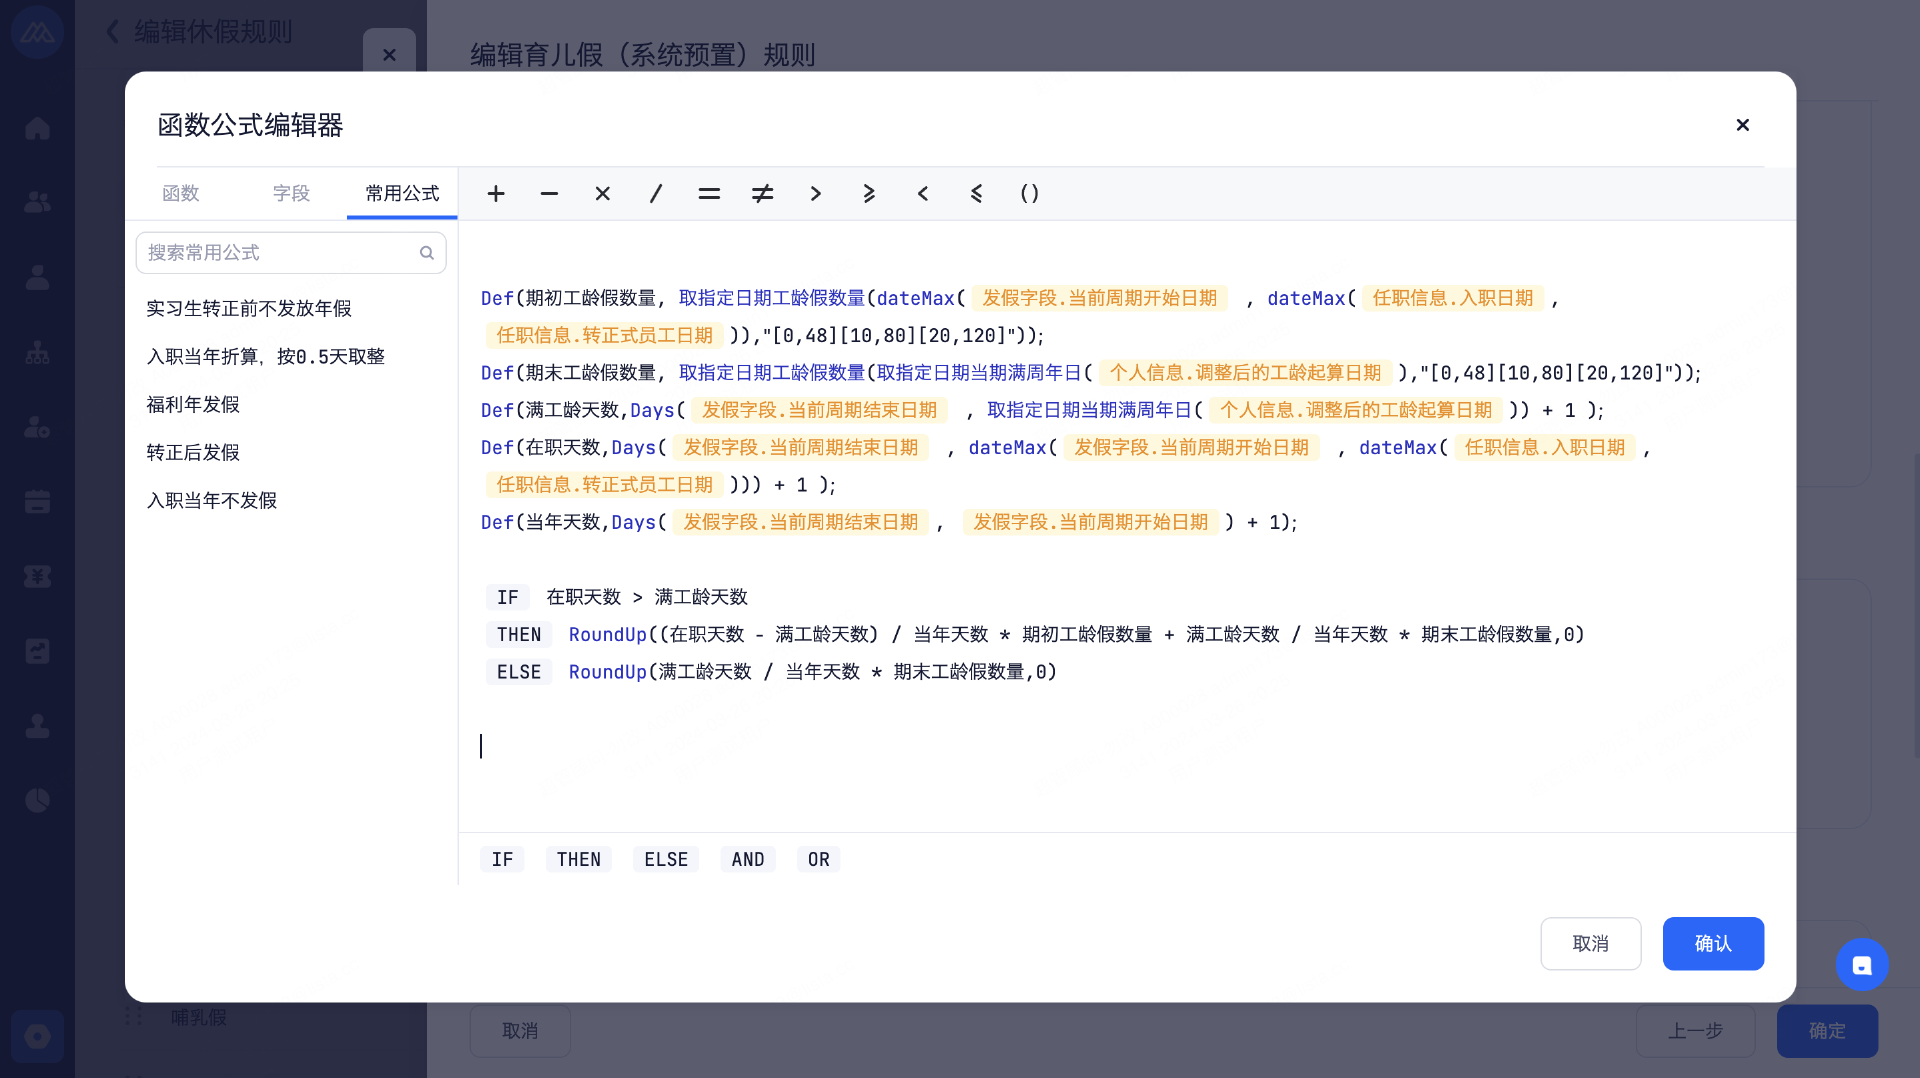
Task: Choose 实习生转正前不发放年假 formula
Action: (x=249, y=309)
